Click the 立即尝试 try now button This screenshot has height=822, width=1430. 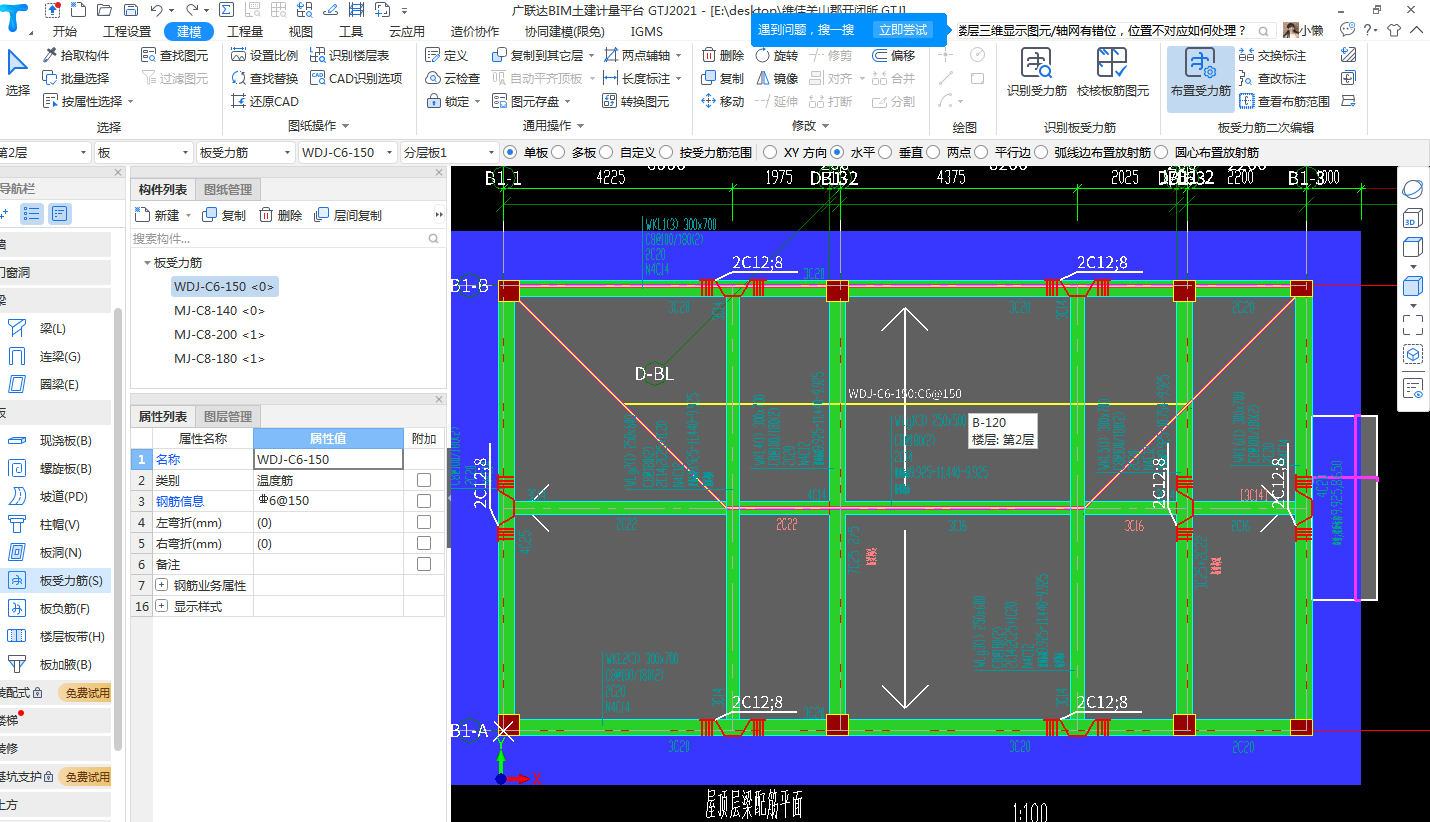(901, 30)
